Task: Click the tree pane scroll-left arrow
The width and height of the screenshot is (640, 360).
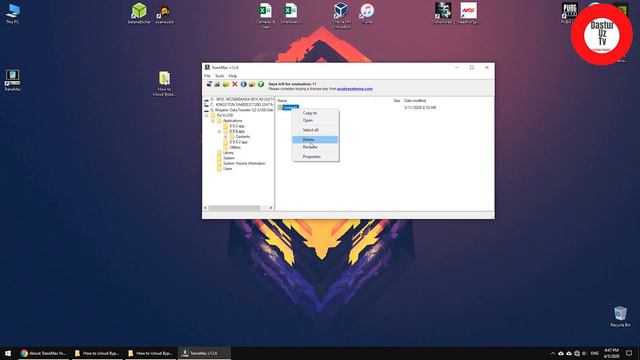Action: 205,208
